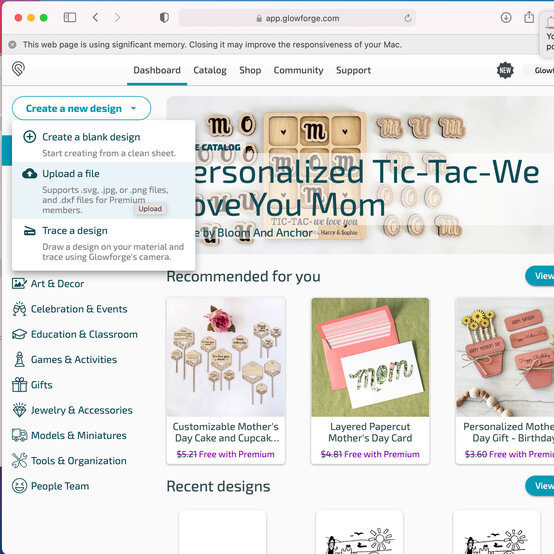Go back with Safari's back arrow
This screenshot has height=554, width=554.
(x=95, y=17)
